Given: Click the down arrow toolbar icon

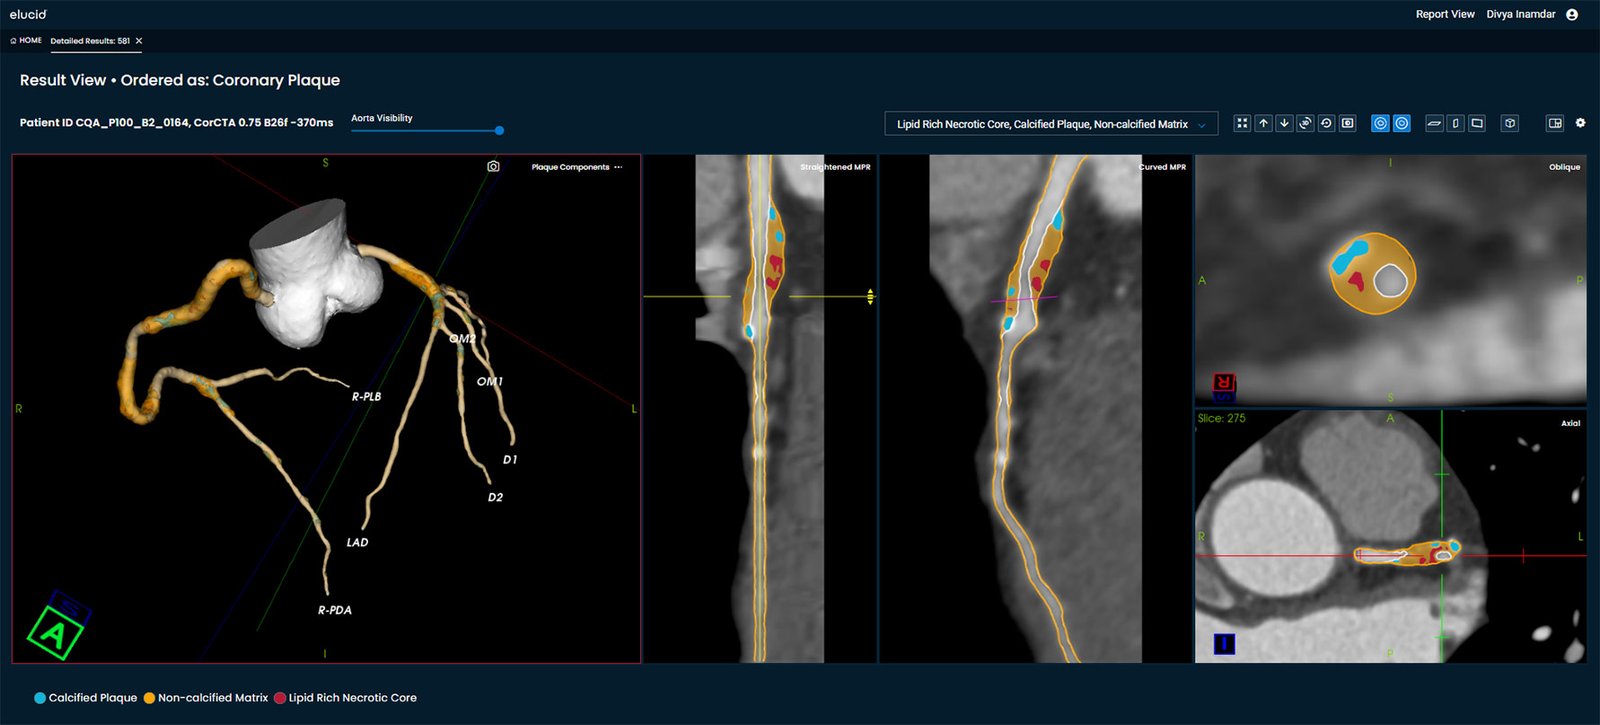Looking at the screenshot, I should pyautogui.click(x=1284, y=123).
